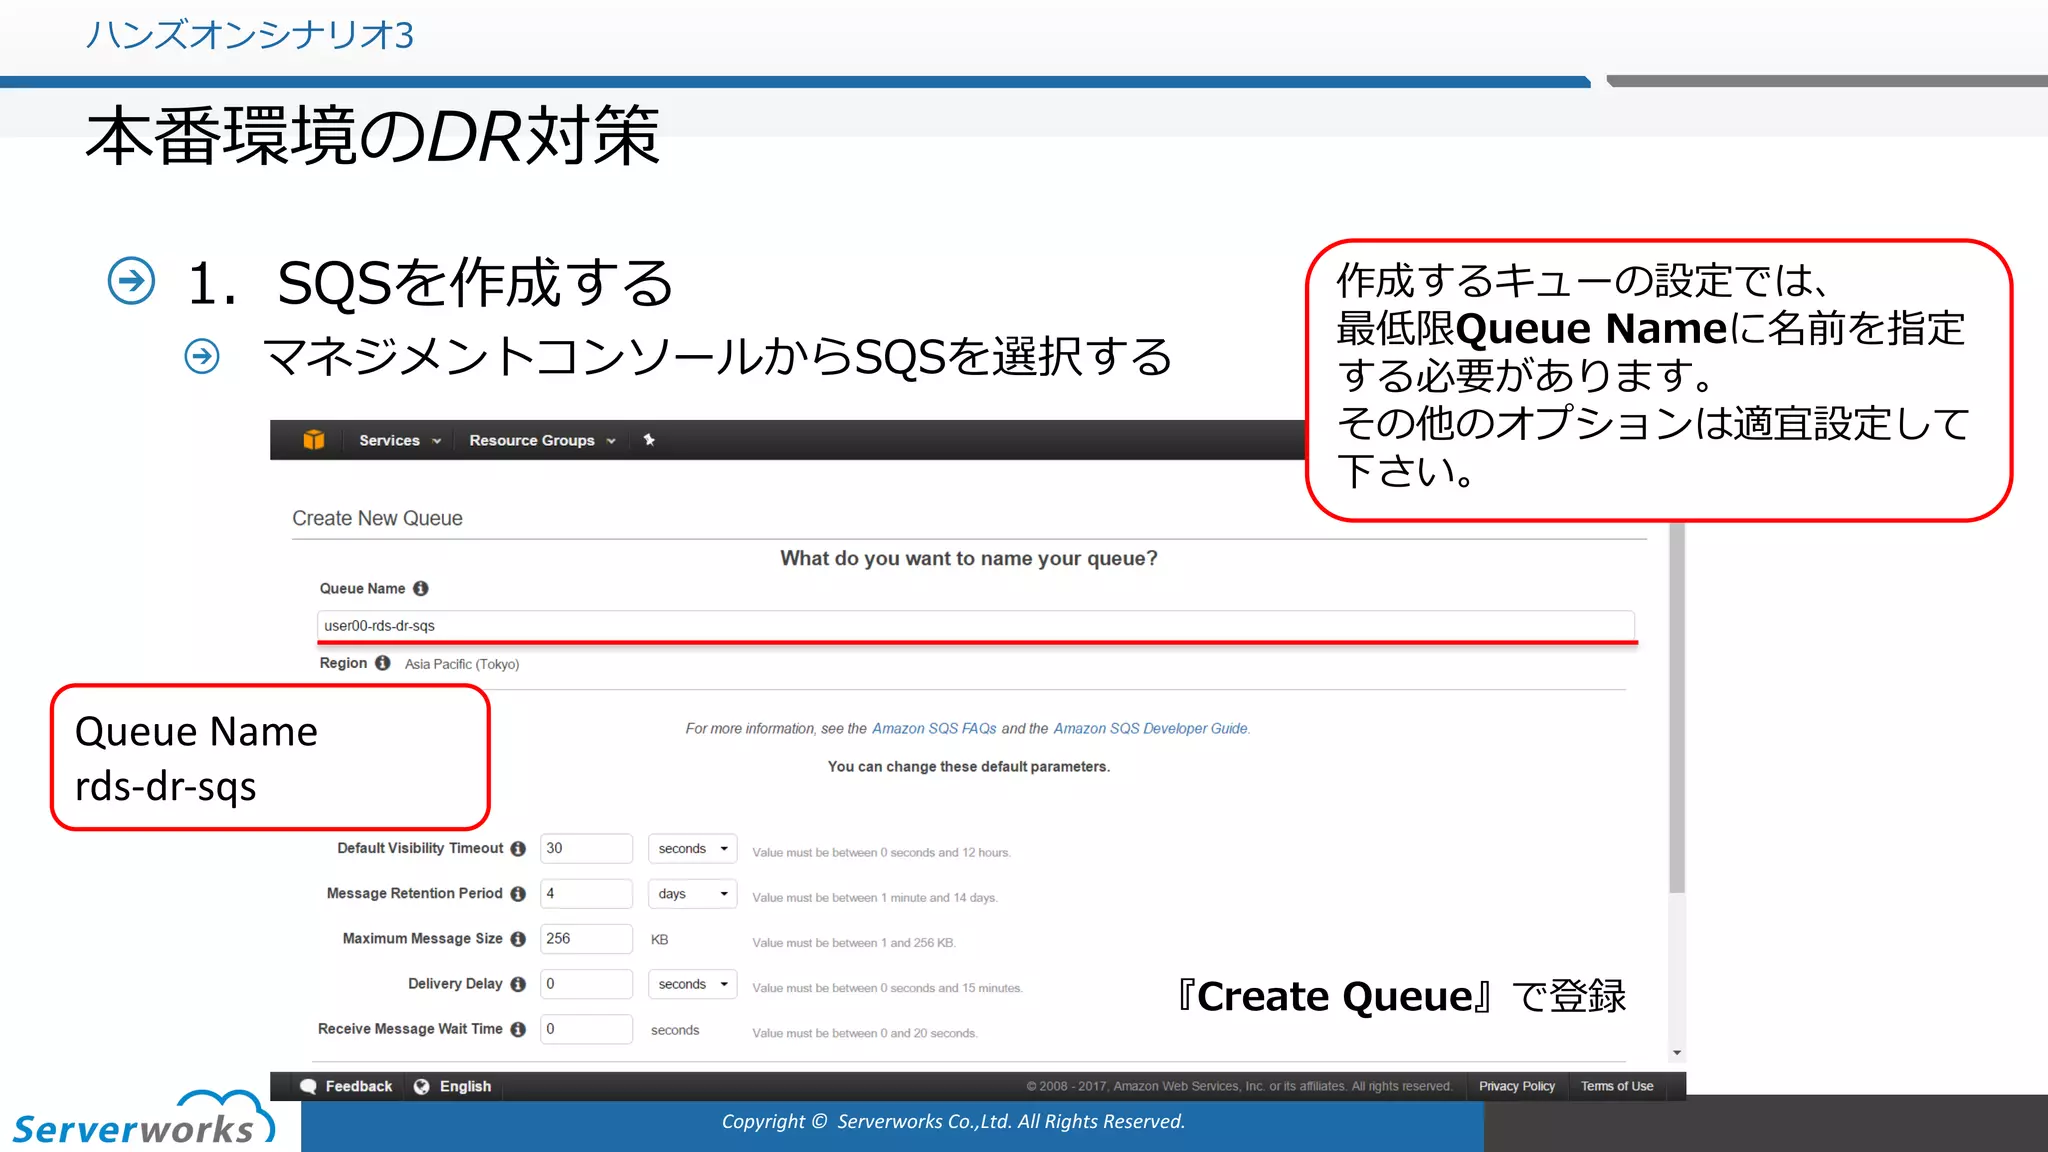Open Default Visibility Timeout seconds unit dropdown
Screen dimensions: 2048x1152
(693, 848)
